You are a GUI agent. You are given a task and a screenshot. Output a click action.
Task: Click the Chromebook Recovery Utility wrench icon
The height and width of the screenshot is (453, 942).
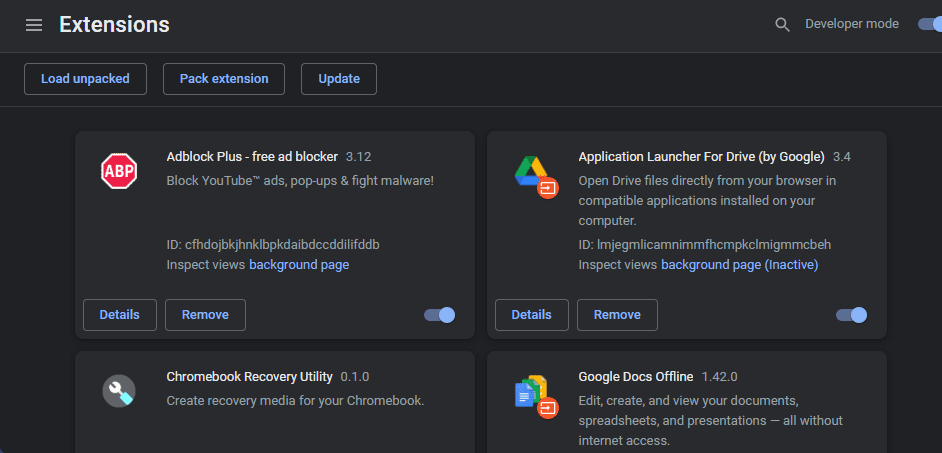click(119, 390)
